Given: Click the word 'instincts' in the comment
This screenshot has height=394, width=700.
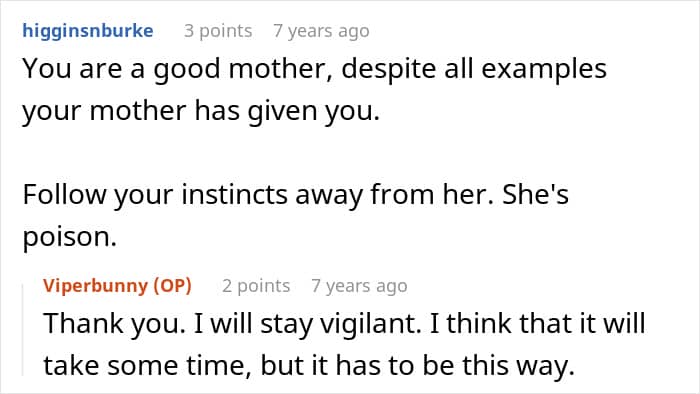Looking at the screenshot, I should coord(234,195).
